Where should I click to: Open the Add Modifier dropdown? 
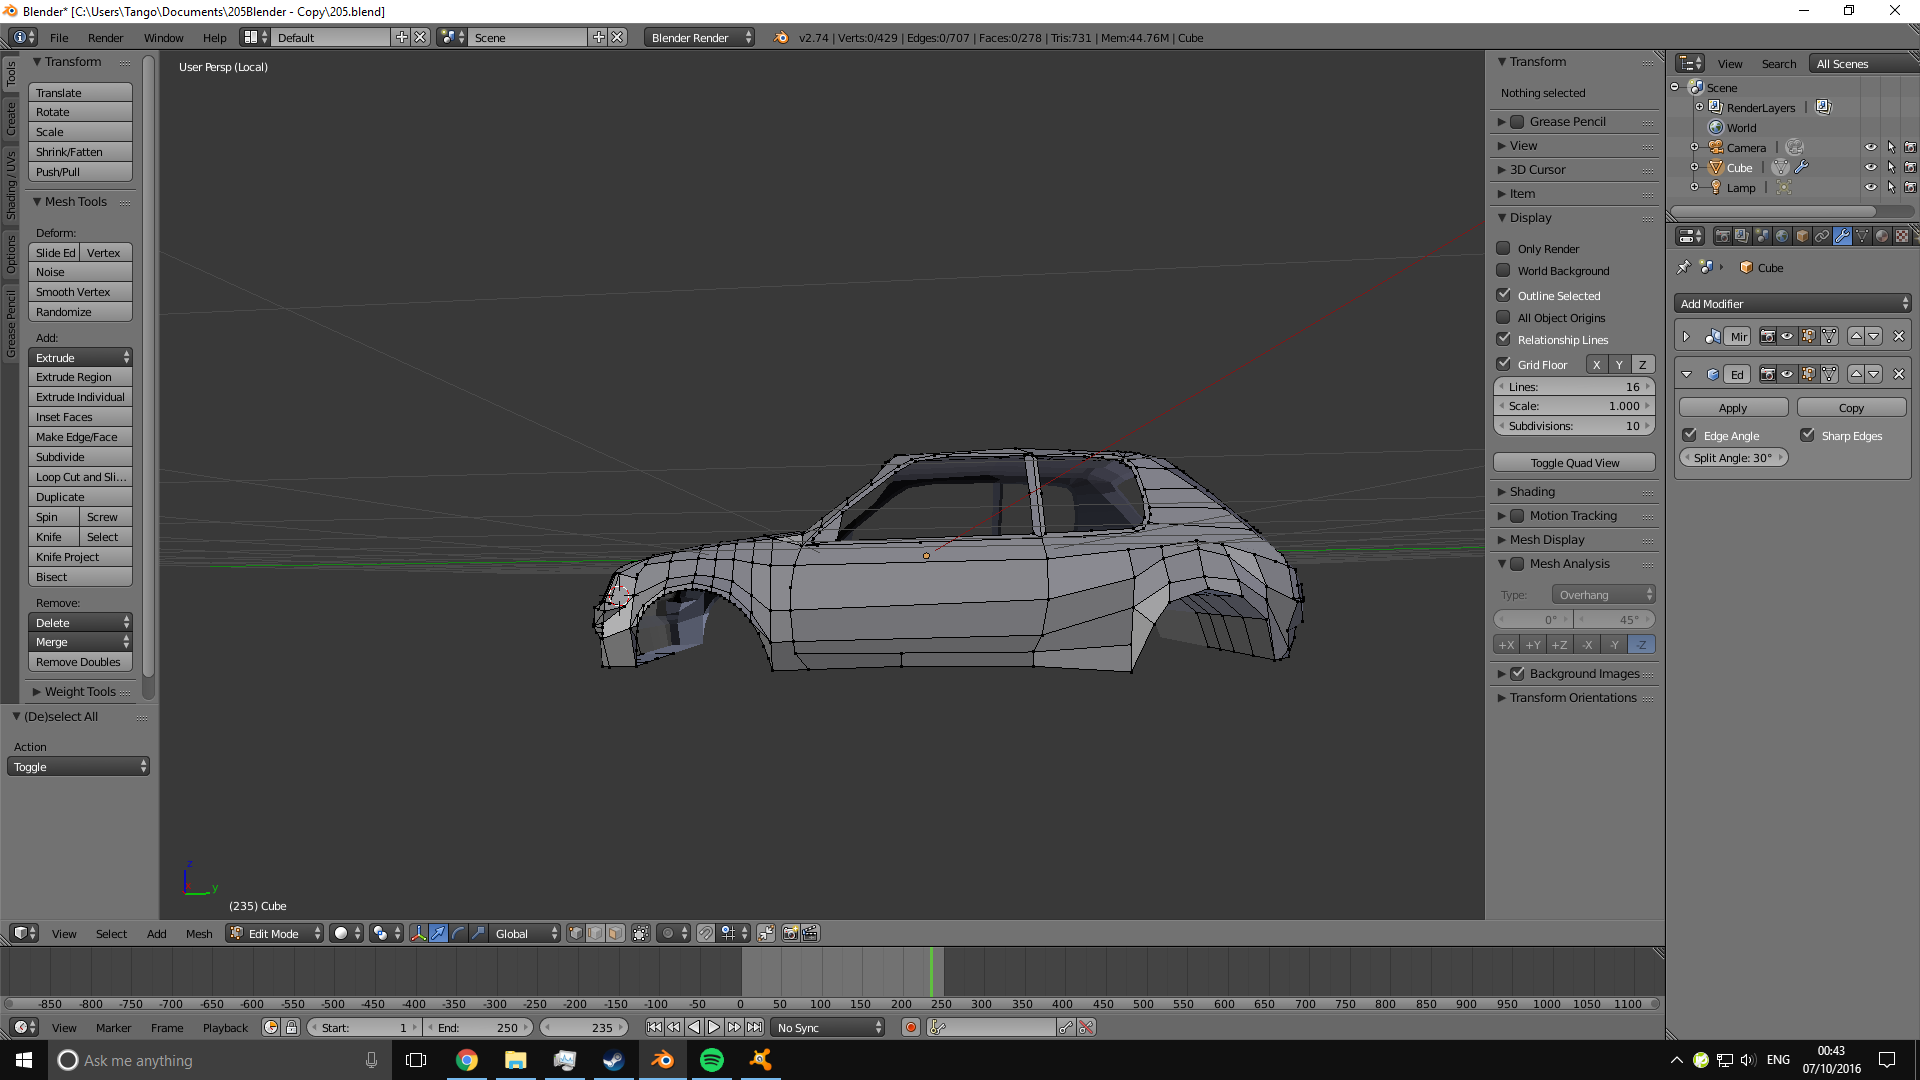1792,303
